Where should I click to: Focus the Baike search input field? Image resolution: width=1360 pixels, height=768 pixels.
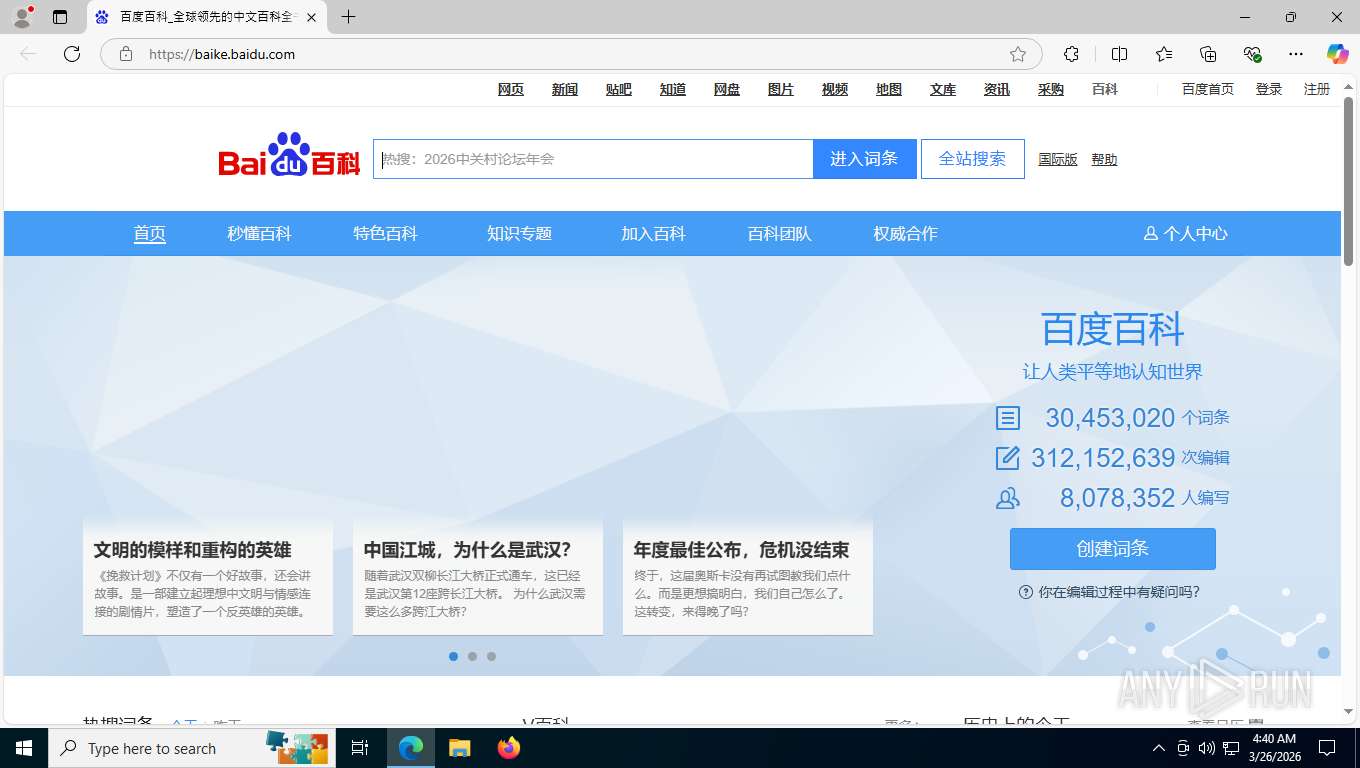coord(593,159)
